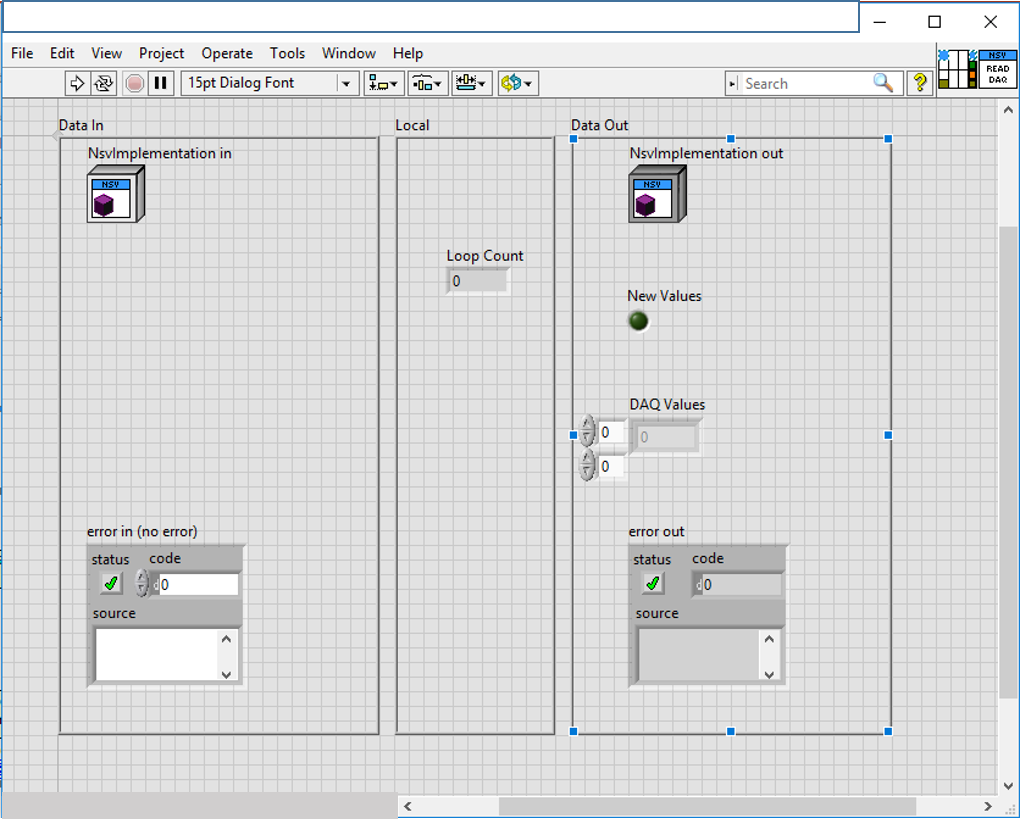Screen dimensions: 1020x819
Task: Click the error in code stepper
Action: point(142,584)
